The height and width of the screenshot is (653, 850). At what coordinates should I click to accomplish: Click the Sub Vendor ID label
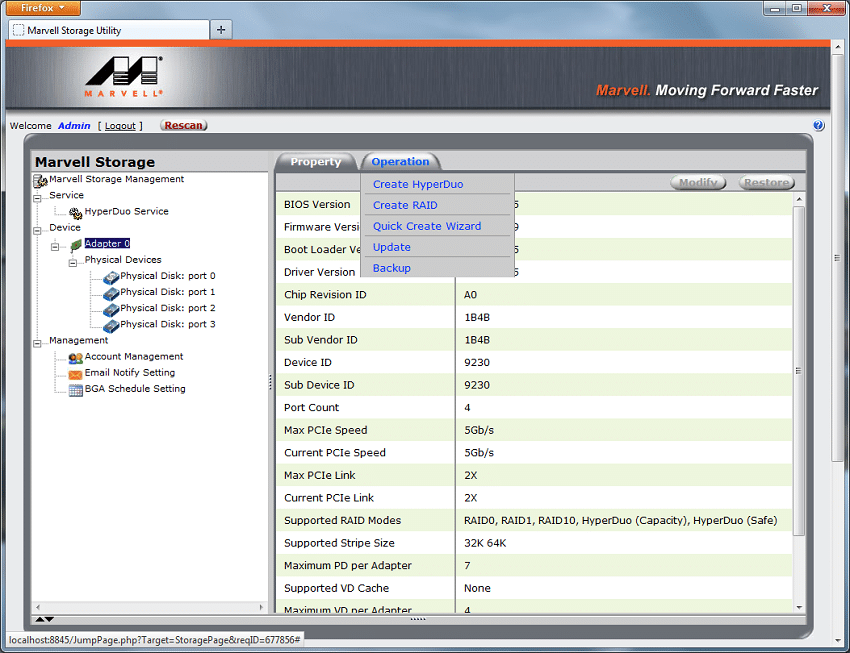(x=320, y=340)
